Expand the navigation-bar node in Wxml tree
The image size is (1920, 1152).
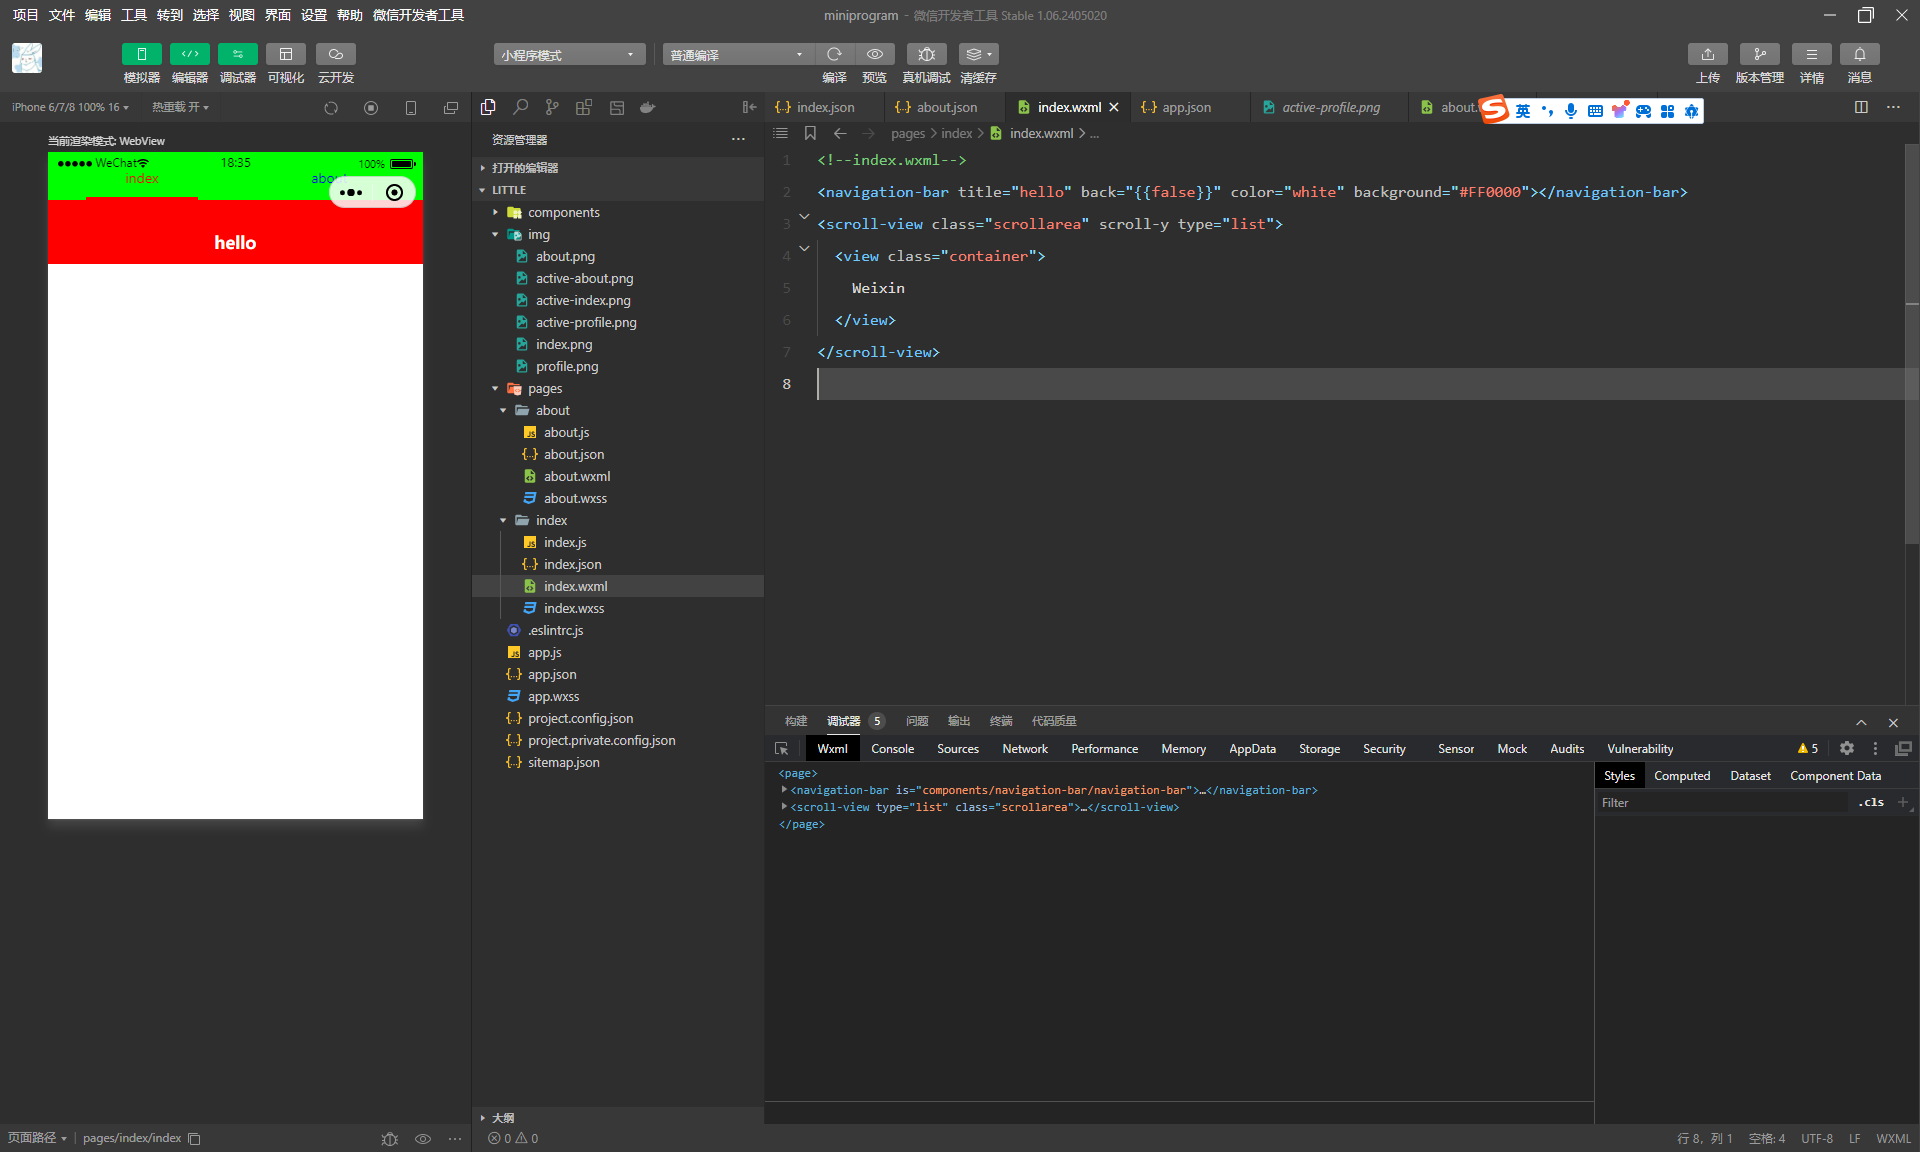click(x=783, y=790)
